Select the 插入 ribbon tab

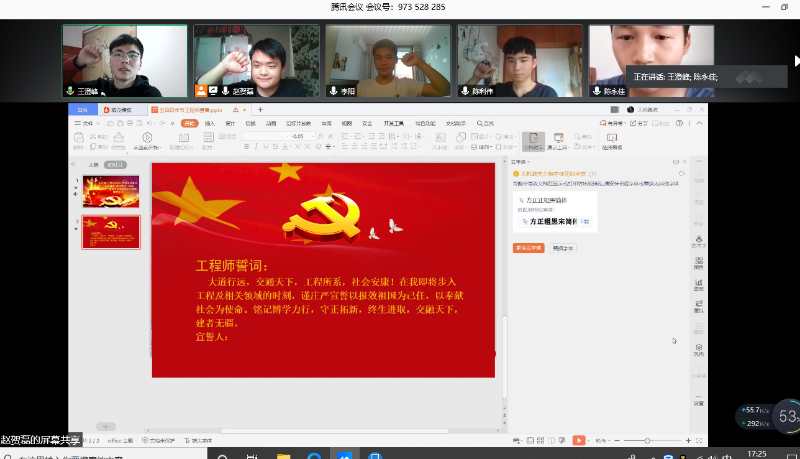tap(209, 123)
